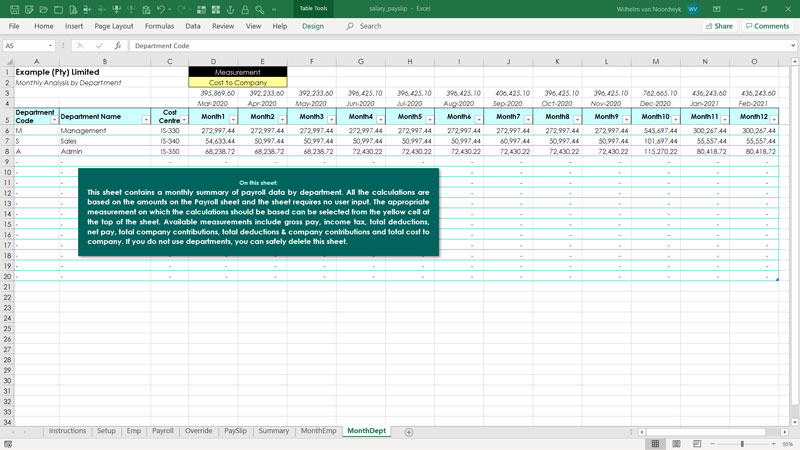The height and width of the screenshot is (450, 800).
Task: Click zoom in plus icon in status bar
Action: pyautogui.click(x=773, y=444)
